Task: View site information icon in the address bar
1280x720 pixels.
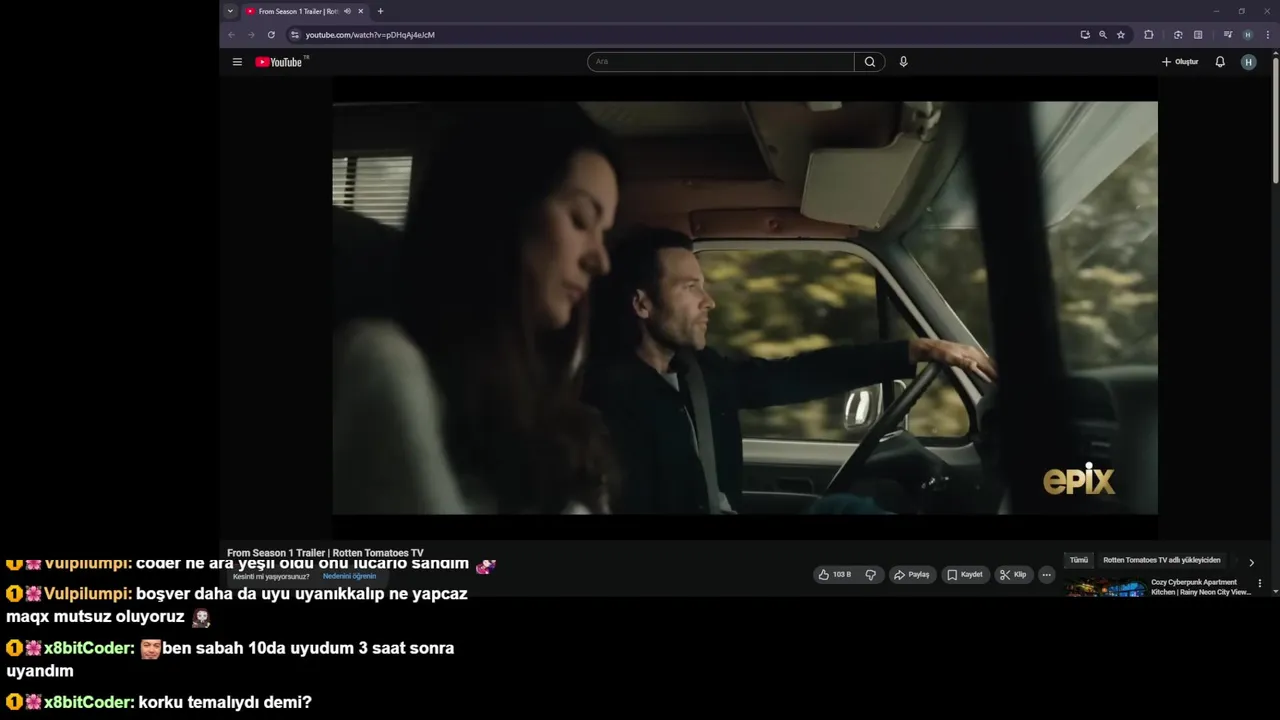Action: [x=294, y=35]
